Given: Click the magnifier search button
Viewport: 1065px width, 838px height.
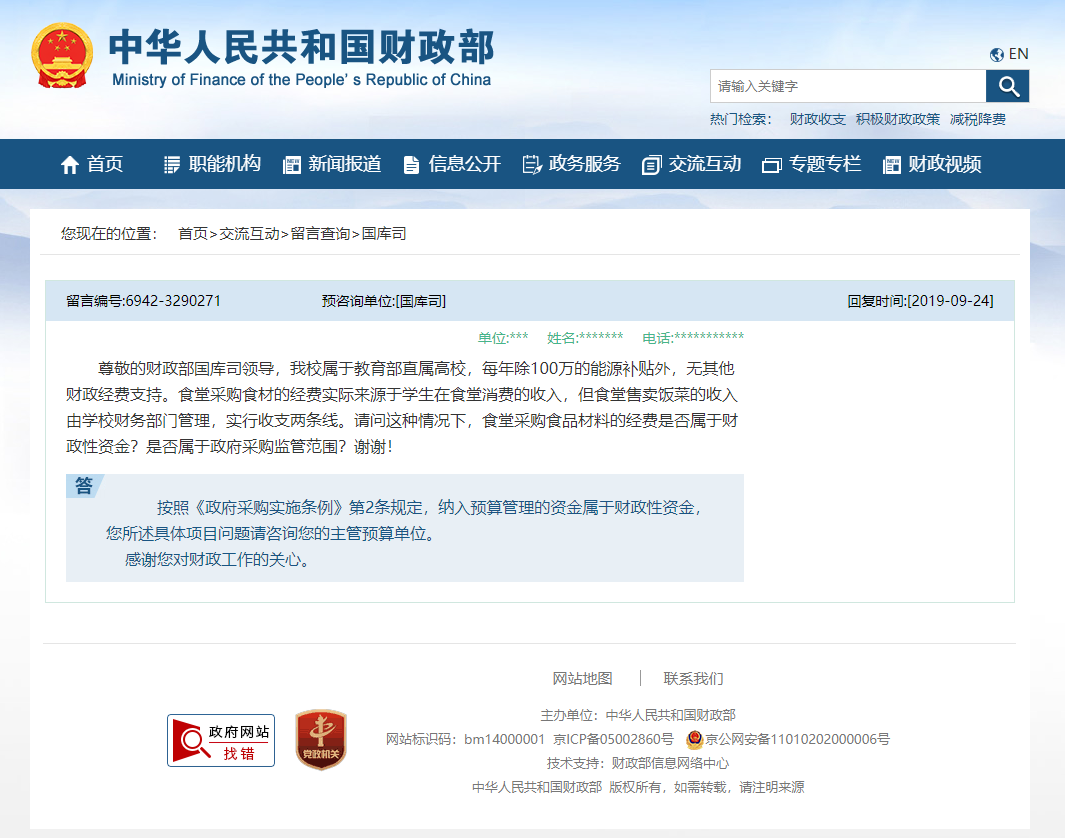Looking at the screenshot, I should click(x=1007, y=86).
